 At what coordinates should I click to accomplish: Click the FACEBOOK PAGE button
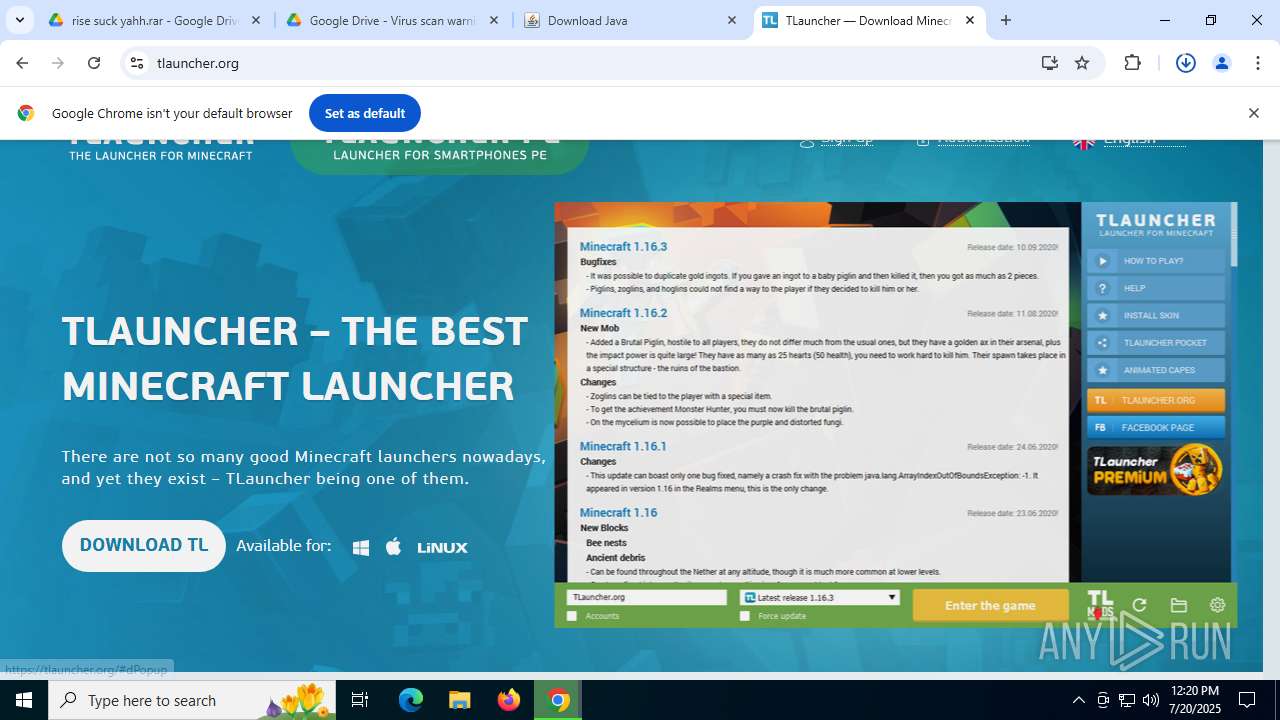(x=1156, y=427)
